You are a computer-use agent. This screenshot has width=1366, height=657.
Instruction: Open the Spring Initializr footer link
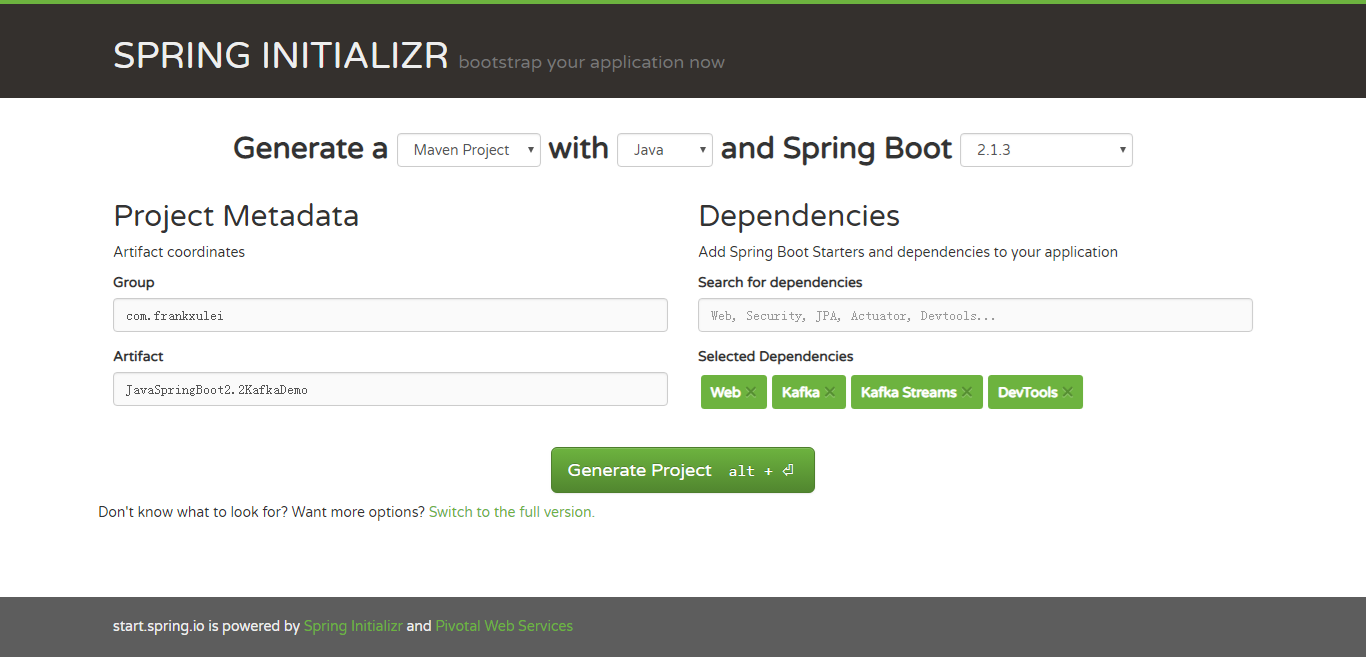[x=353, y=626]
